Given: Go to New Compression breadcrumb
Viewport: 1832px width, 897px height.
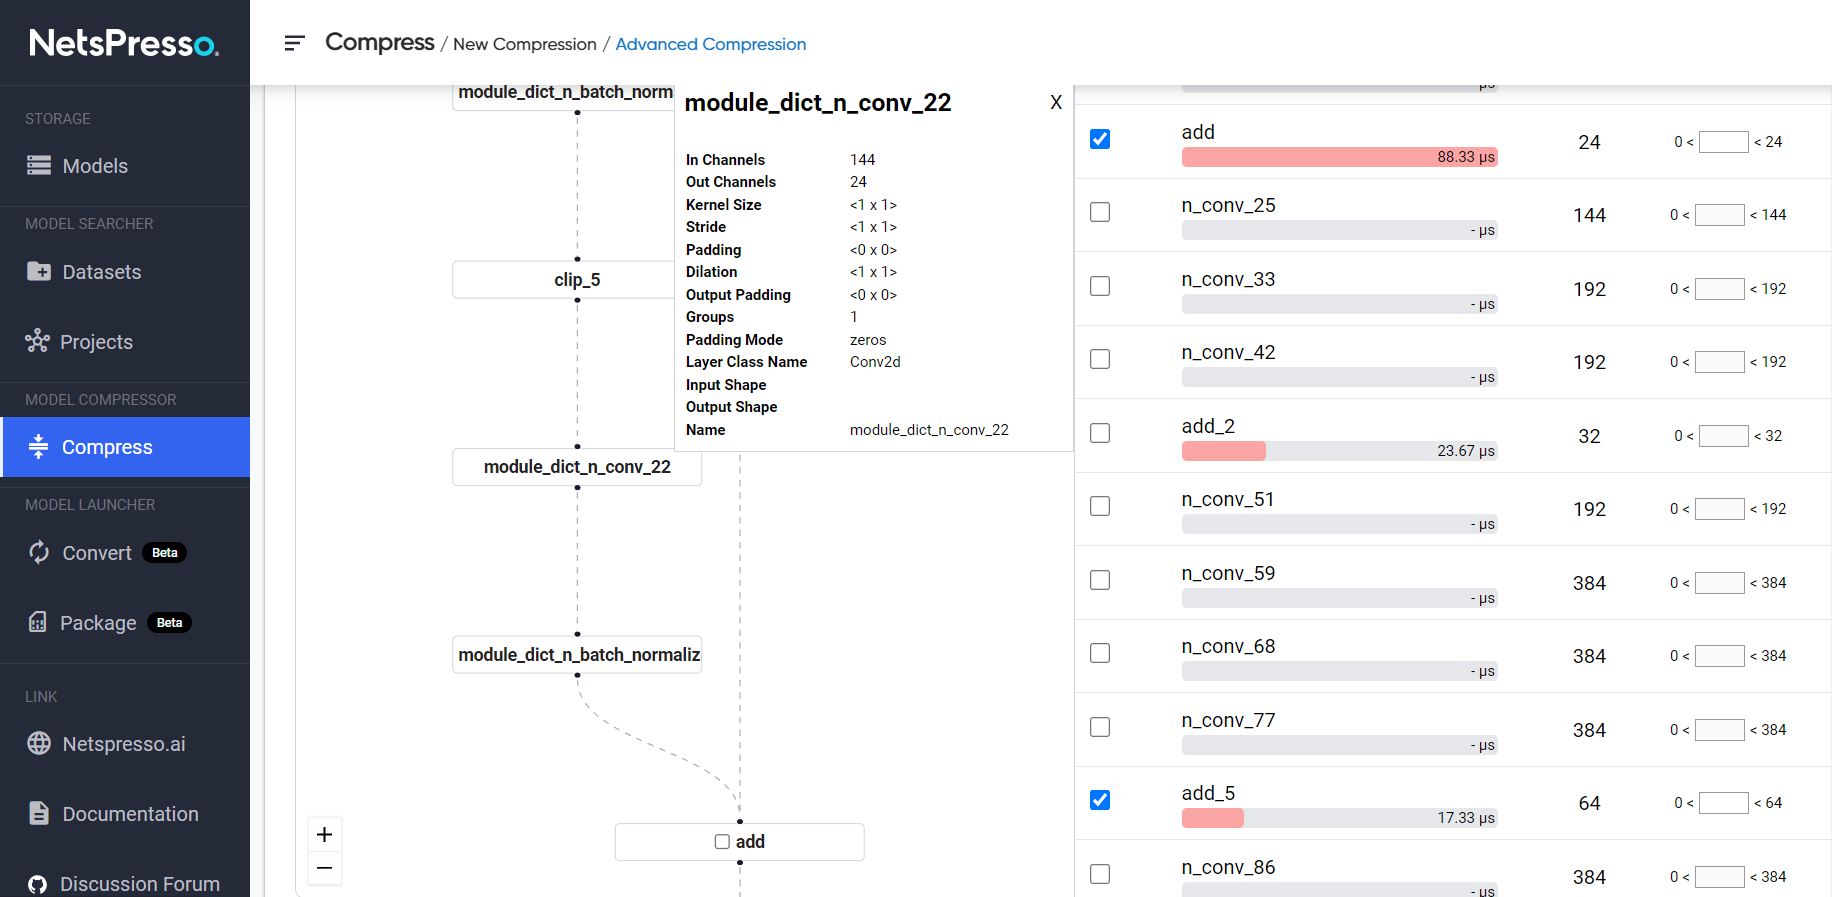Looking at the screenshot, I should coord(524,44).
